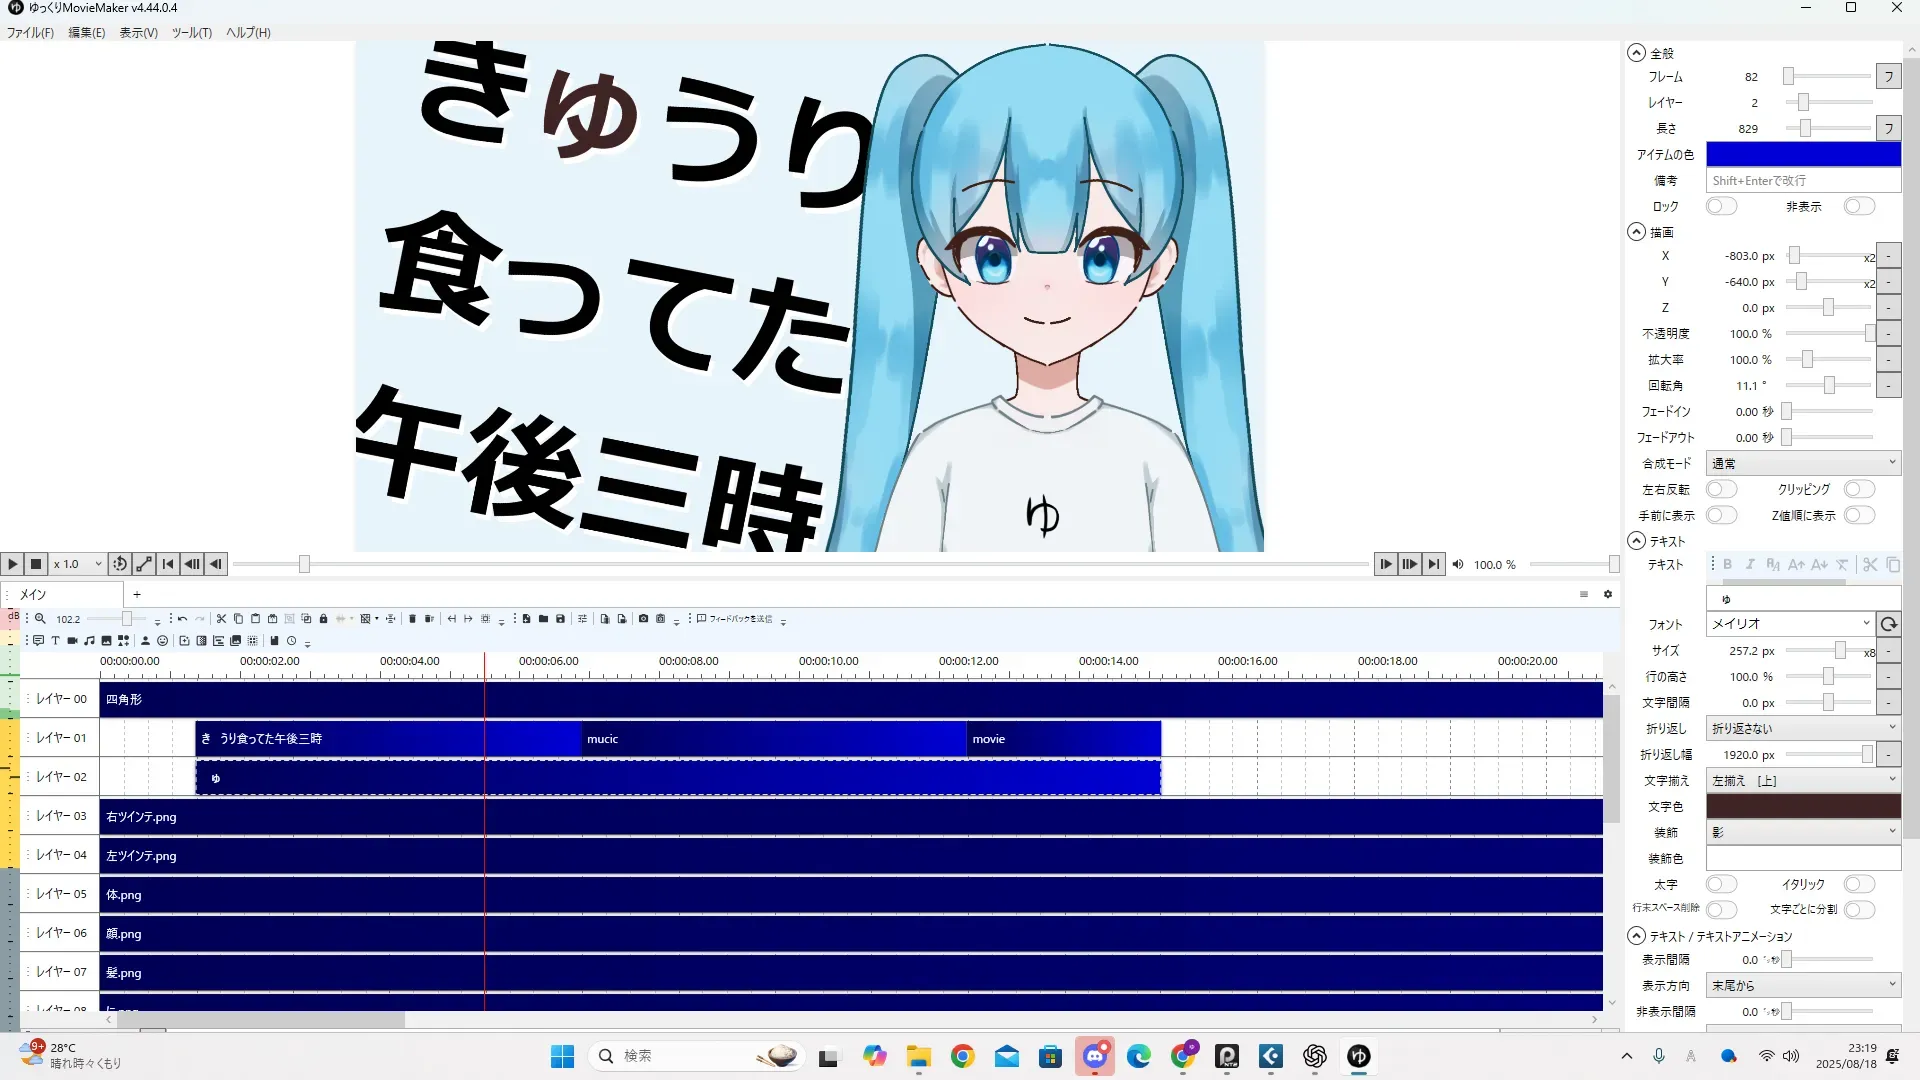The width and height of the screenshot is (1920, 1080).
Task: Click the add audio music note icon
Action: tap(89, 641)
